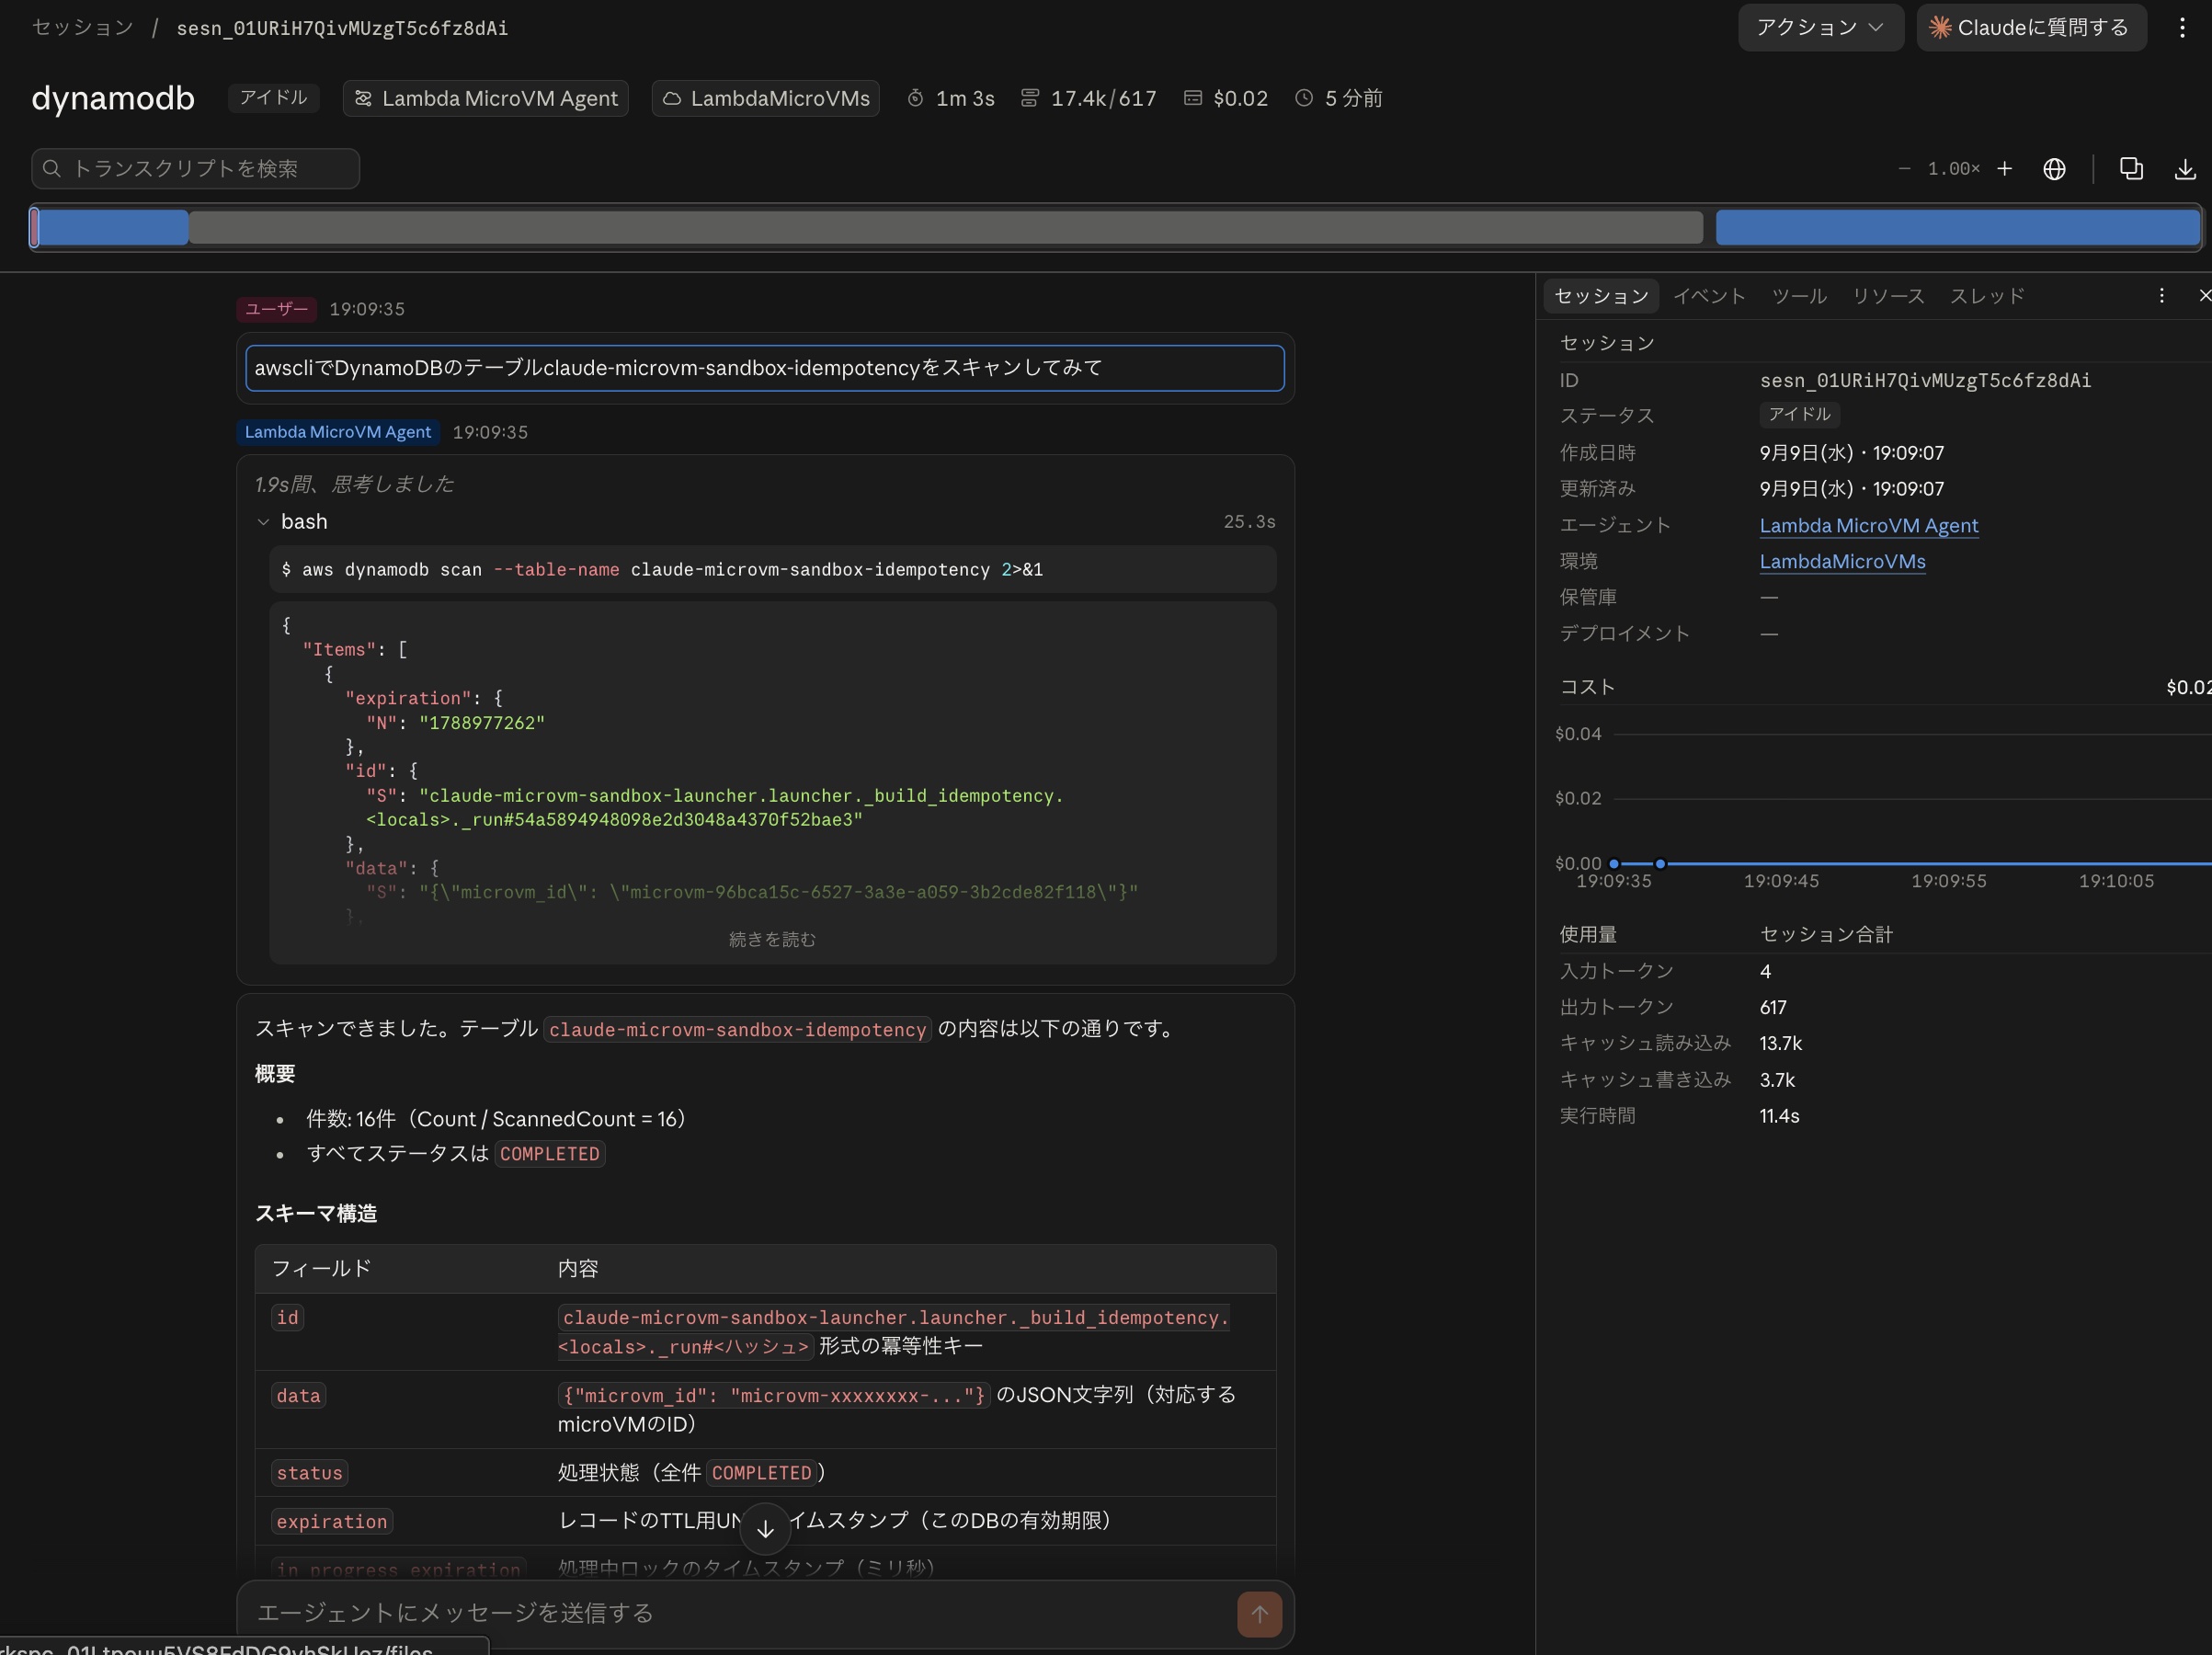Click the ユーザー role badge
The width and height of the screenshot is (2212, 1655).
(x=277, y=309)
